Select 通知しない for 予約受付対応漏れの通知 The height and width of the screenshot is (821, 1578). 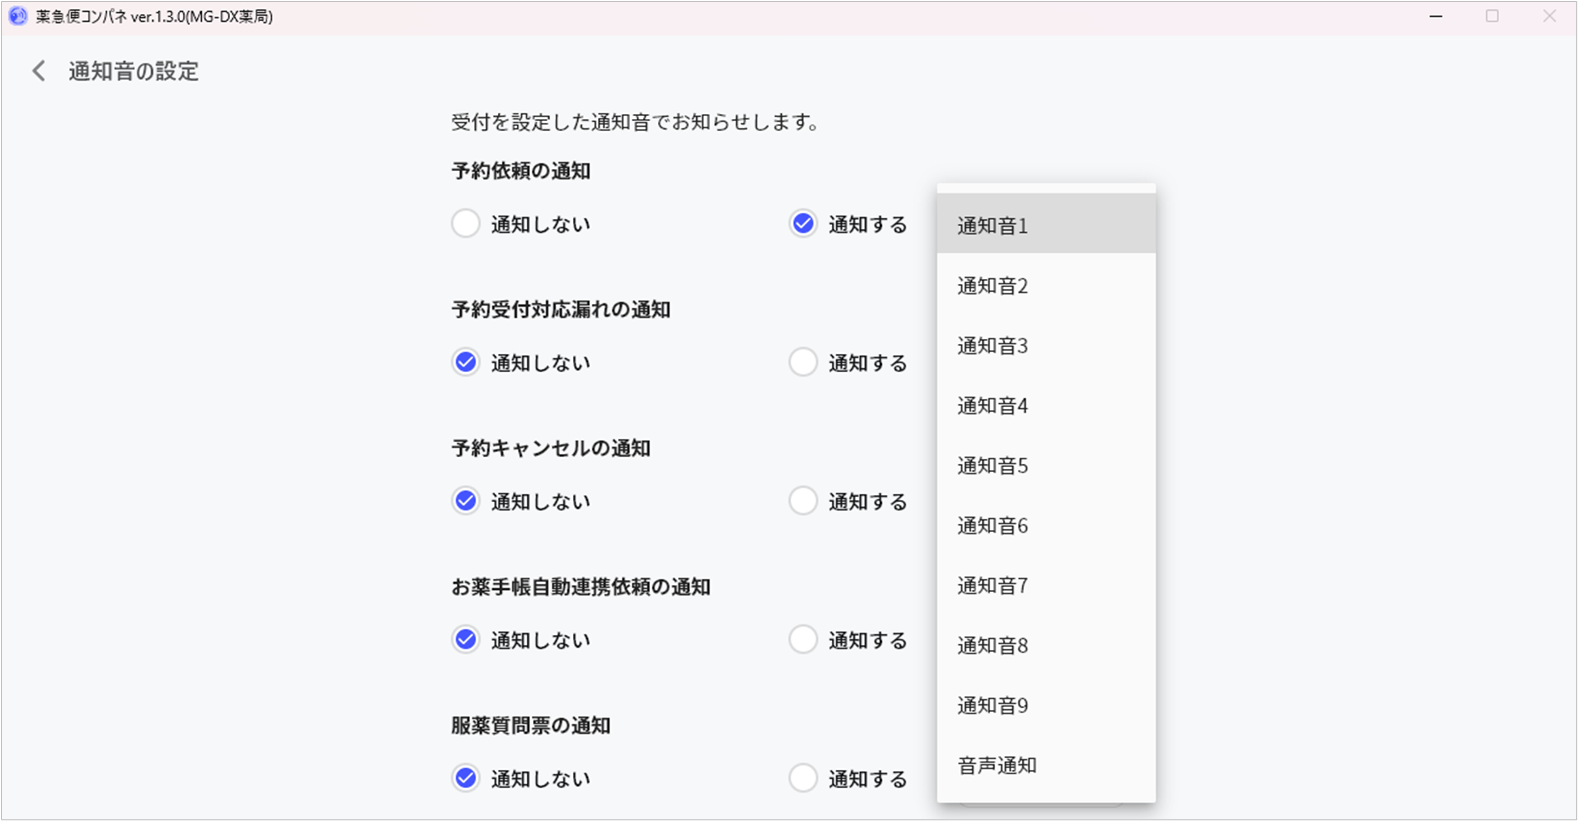pyautogui.click(x=466, y=362)
